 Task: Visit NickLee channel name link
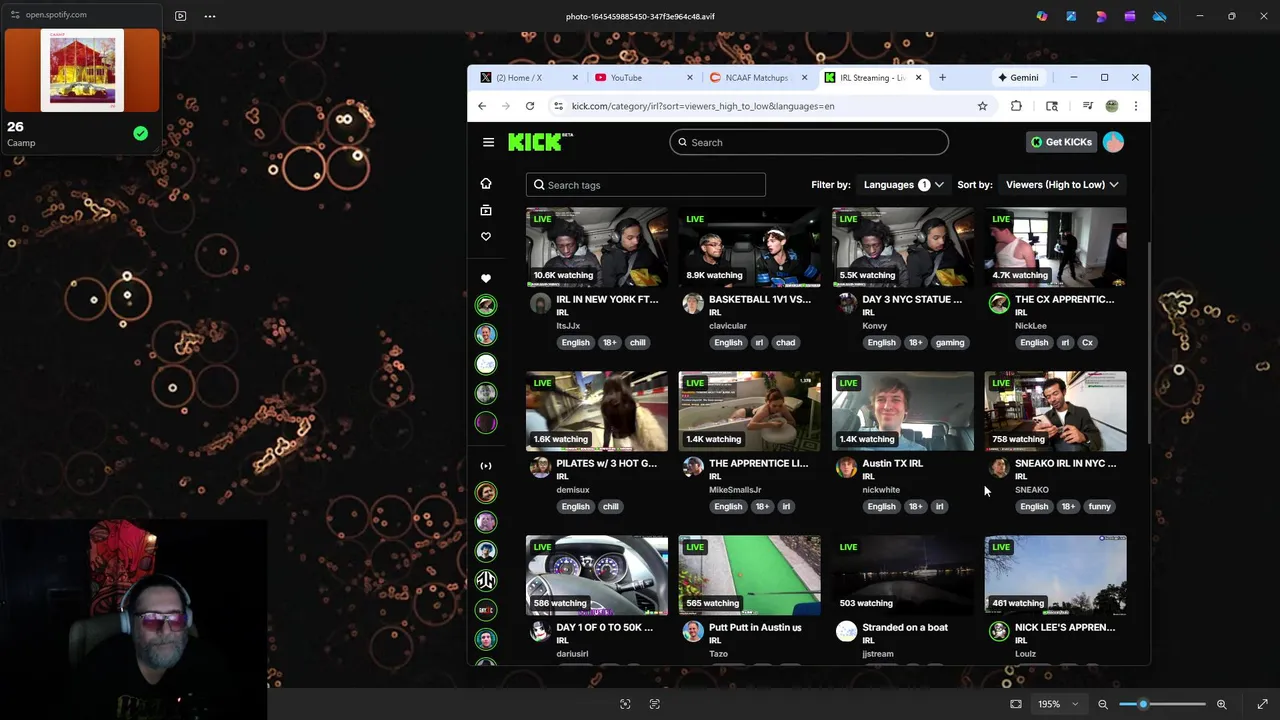tap(1031, 325)
